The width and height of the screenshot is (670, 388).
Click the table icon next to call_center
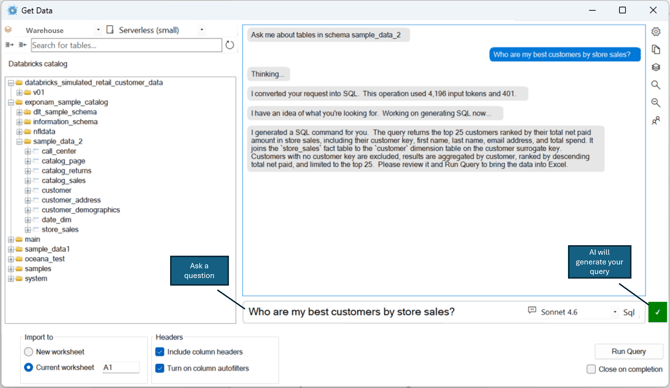click(36, 151)
